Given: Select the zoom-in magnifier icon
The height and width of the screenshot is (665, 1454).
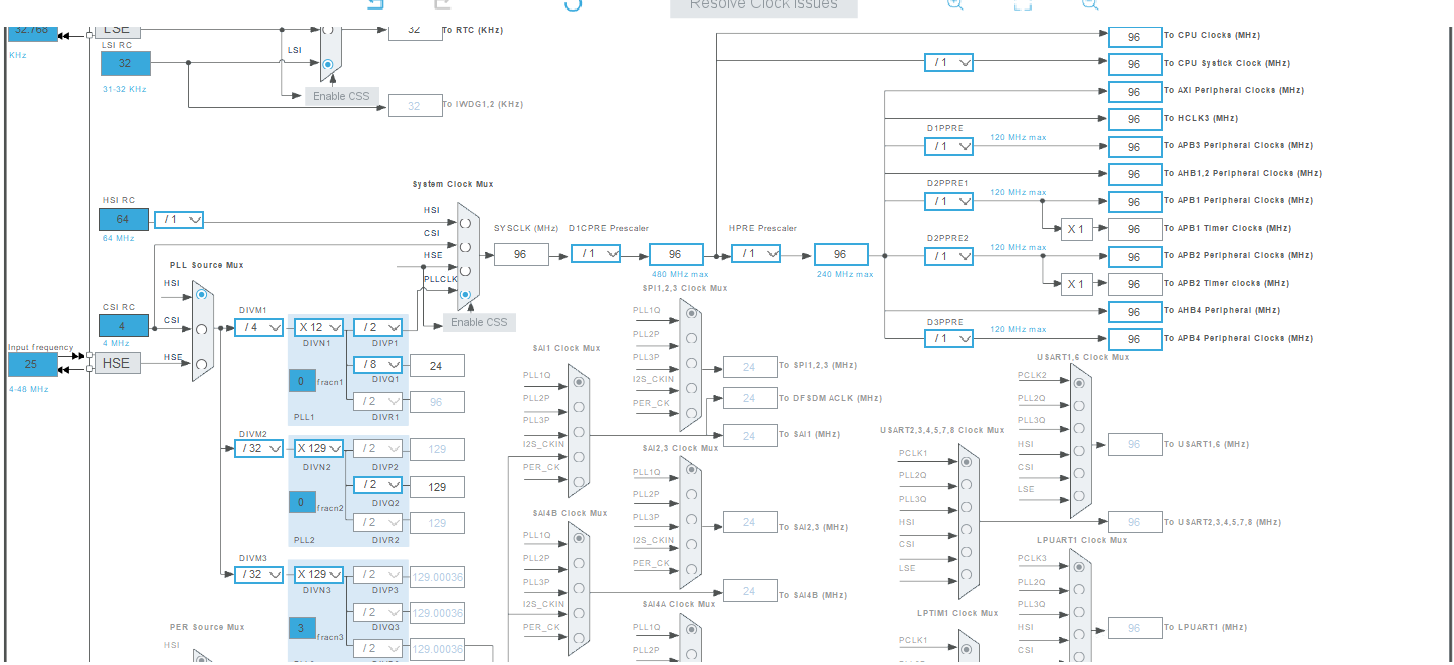Looking at the screenshot, I should click(x=954, y=5).
